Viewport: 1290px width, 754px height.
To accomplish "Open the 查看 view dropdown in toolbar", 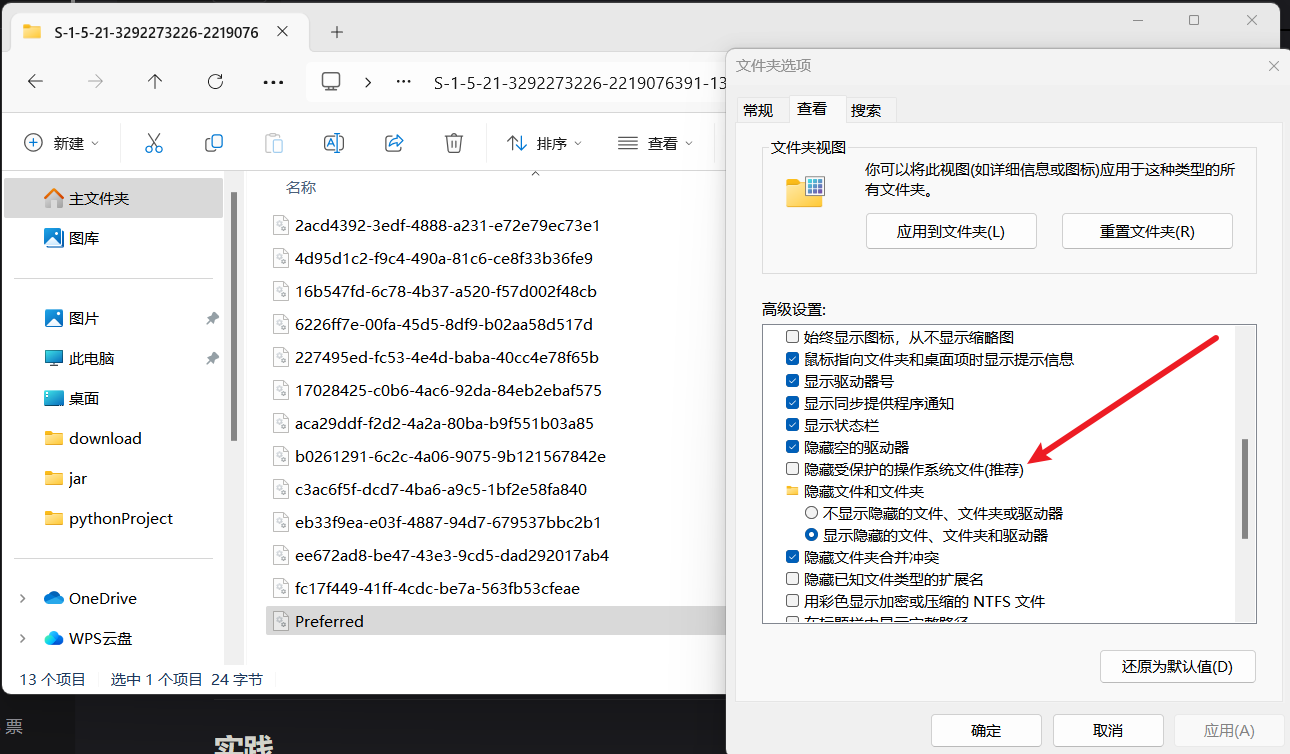I will point(655,143).
